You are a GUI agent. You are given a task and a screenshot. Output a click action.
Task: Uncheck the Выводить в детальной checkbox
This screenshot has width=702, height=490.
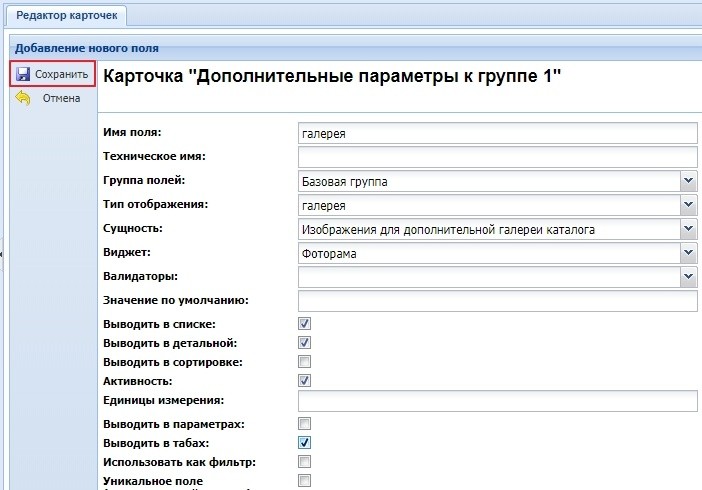[x=305, y=343]
